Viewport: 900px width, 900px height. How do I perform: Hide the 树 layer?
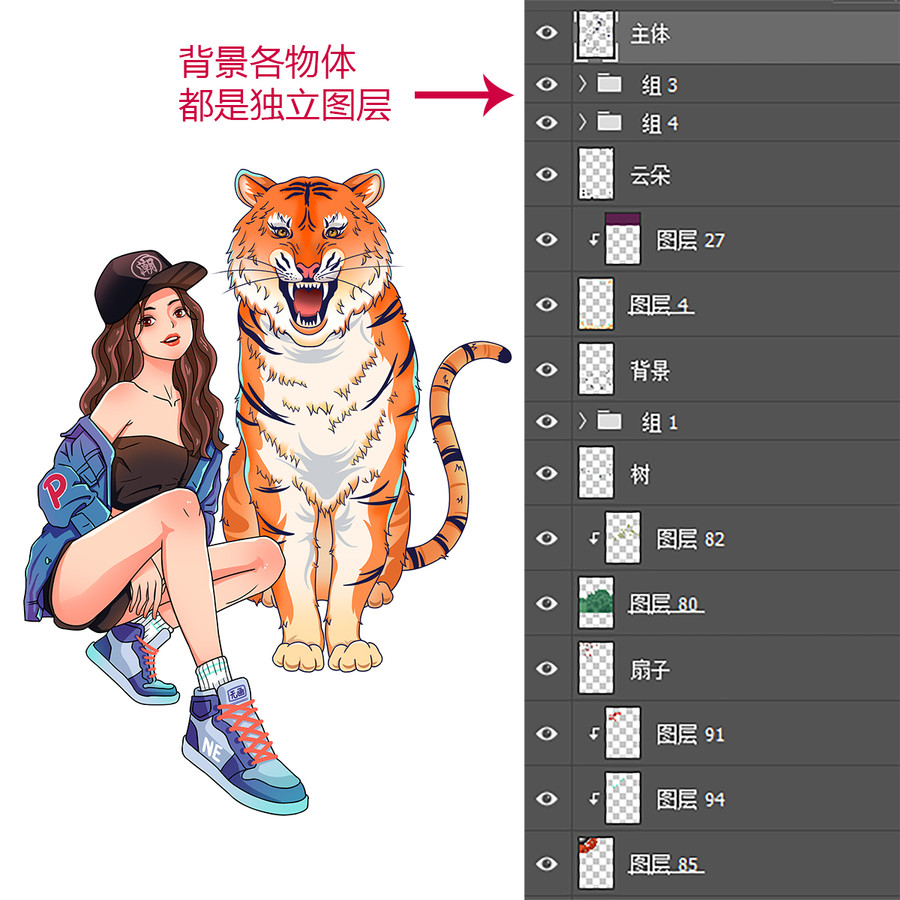(546, 473)
